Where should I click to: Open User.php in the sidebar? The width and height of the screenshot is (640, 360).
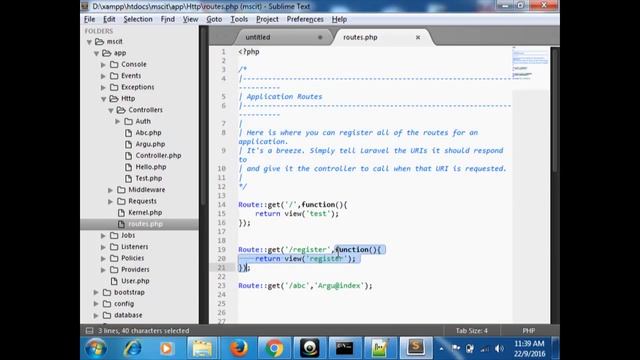[x=135, y=281]
